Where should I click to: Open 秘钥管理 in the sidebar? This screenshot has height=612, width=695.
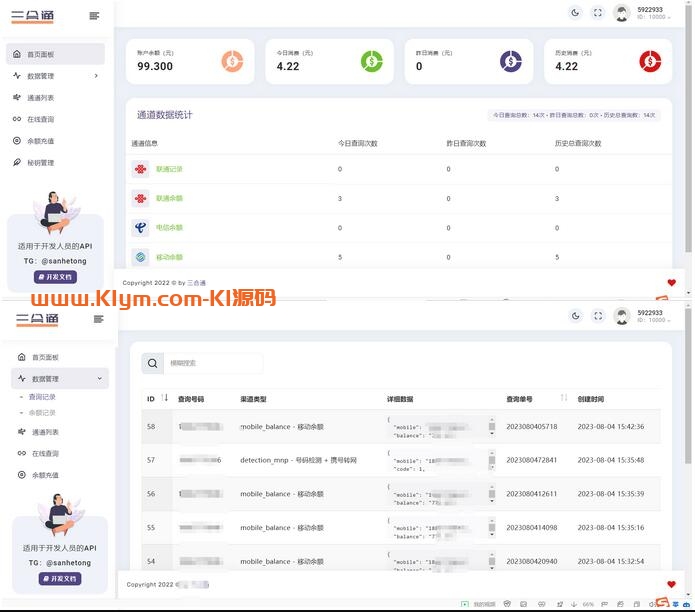(41, 163)
